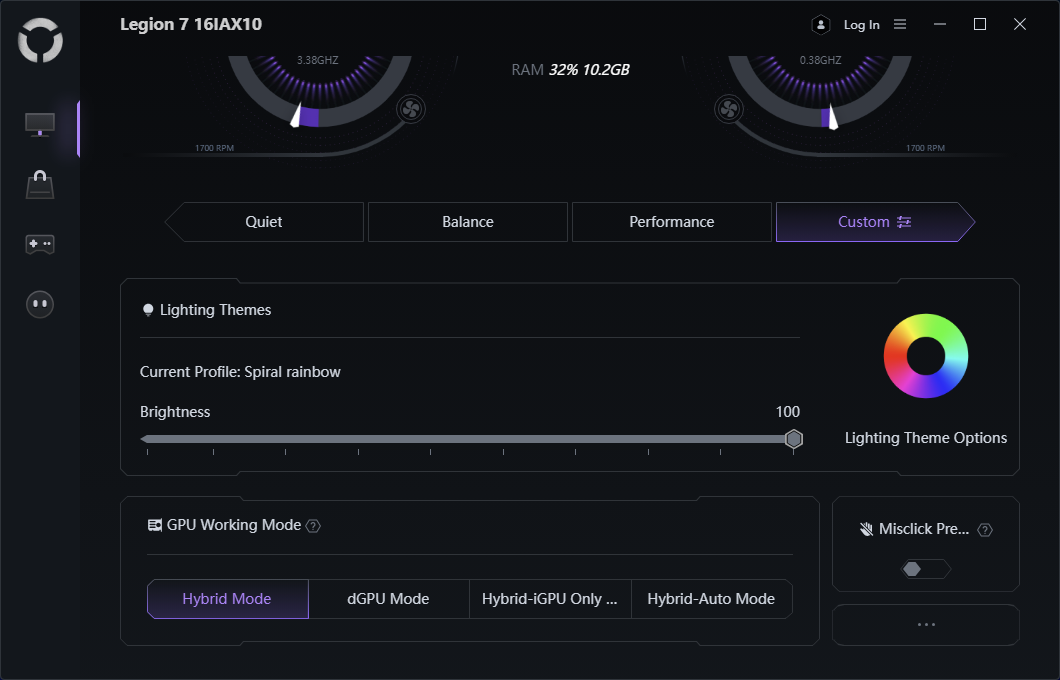The width and height of the screenshot is (1060, 680).
Task: Select dGPU Mode
Action: point(389,599)
